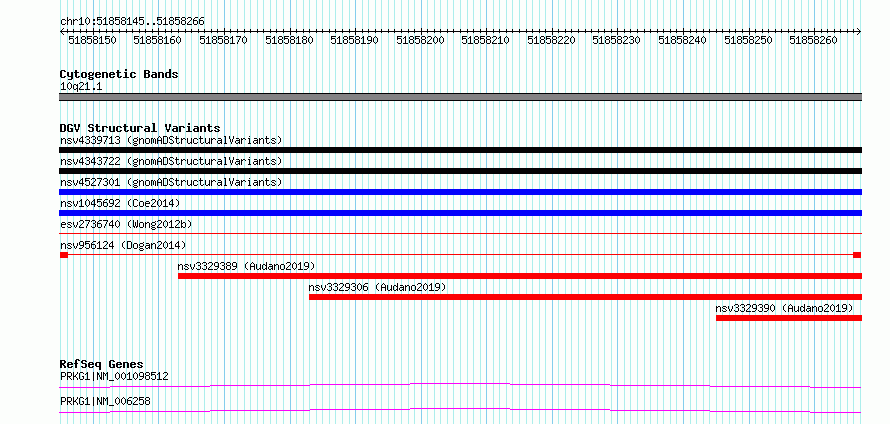The image size is (890, 424).
Task: Click the RefSeq Genes track heading
Action: coord(102,364)
